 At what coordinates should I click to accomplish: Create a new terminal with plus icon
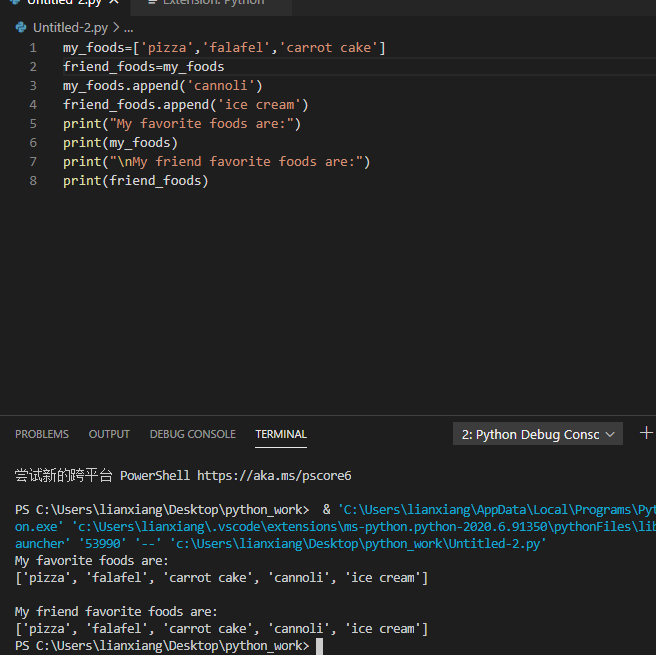coord(646,433)
